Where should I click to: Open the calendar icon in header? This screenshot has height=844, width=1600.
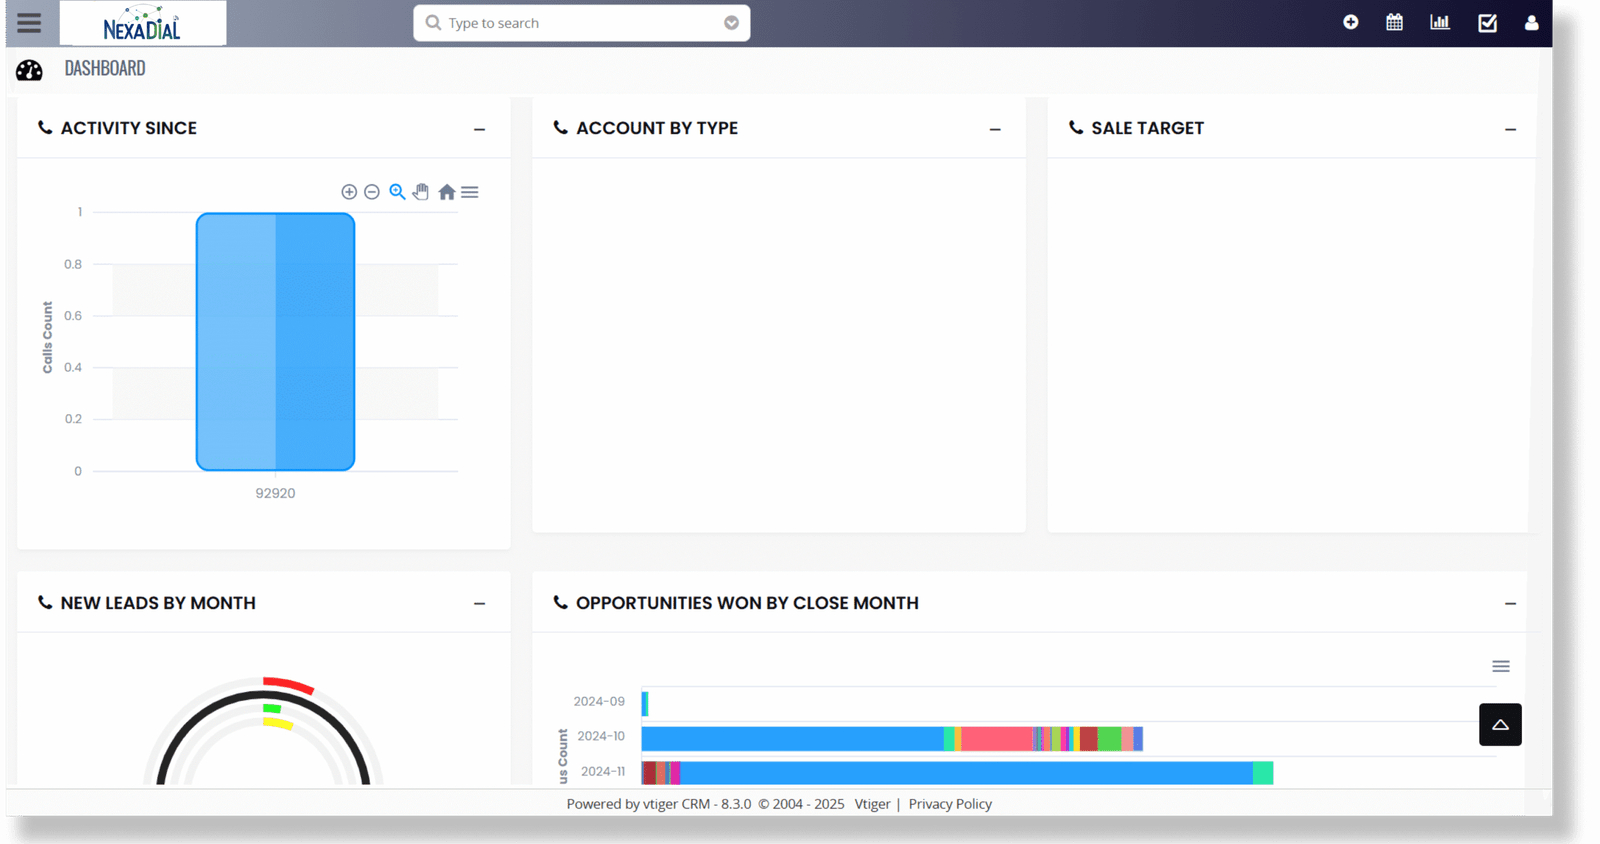coord(1394,22)
